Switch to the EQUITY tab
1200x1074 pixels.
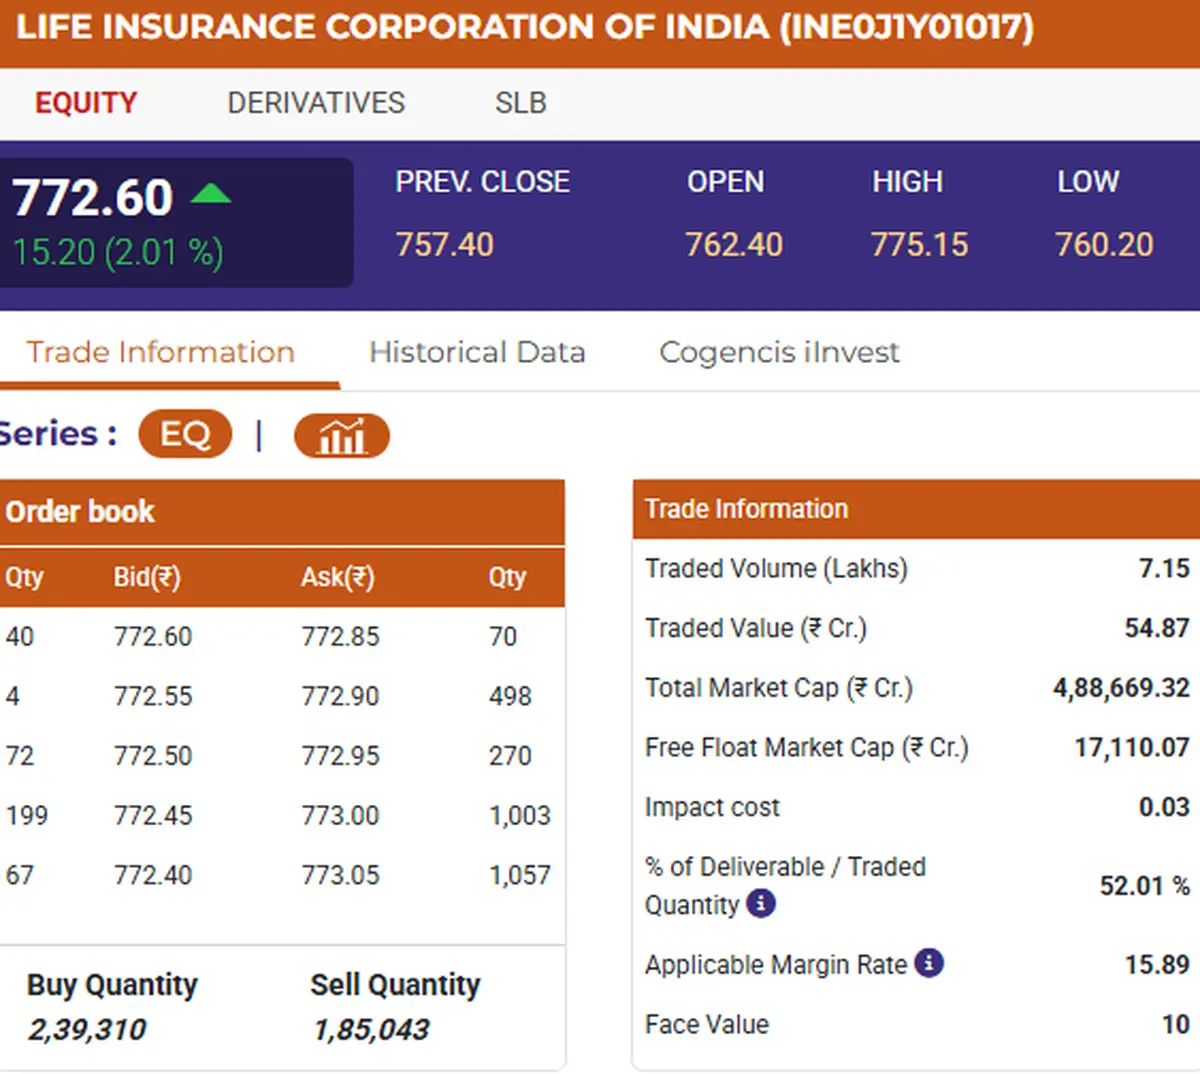(x=86, y=103)
